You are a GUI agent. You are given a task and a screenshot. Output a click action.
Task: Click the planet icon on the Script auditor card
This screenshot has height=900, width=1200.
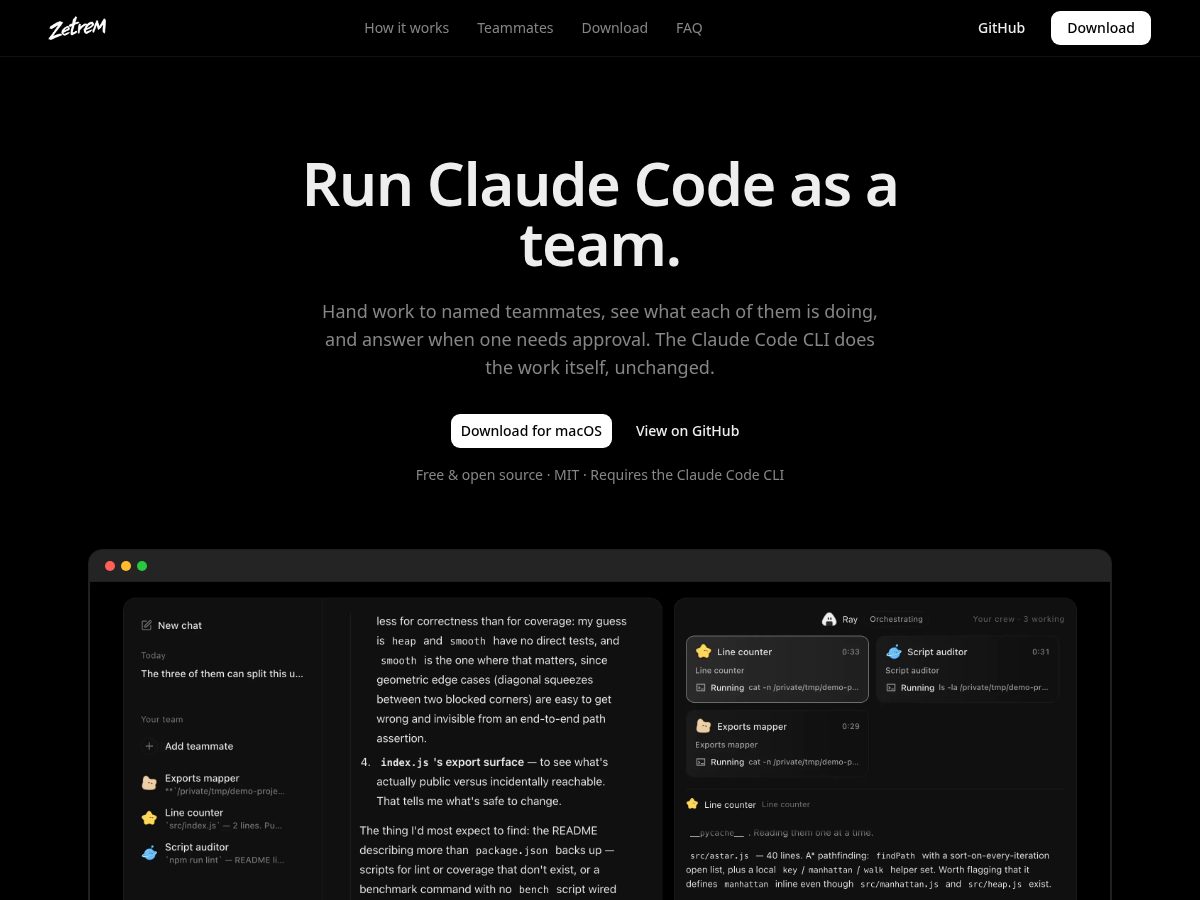tap(894, 651)
